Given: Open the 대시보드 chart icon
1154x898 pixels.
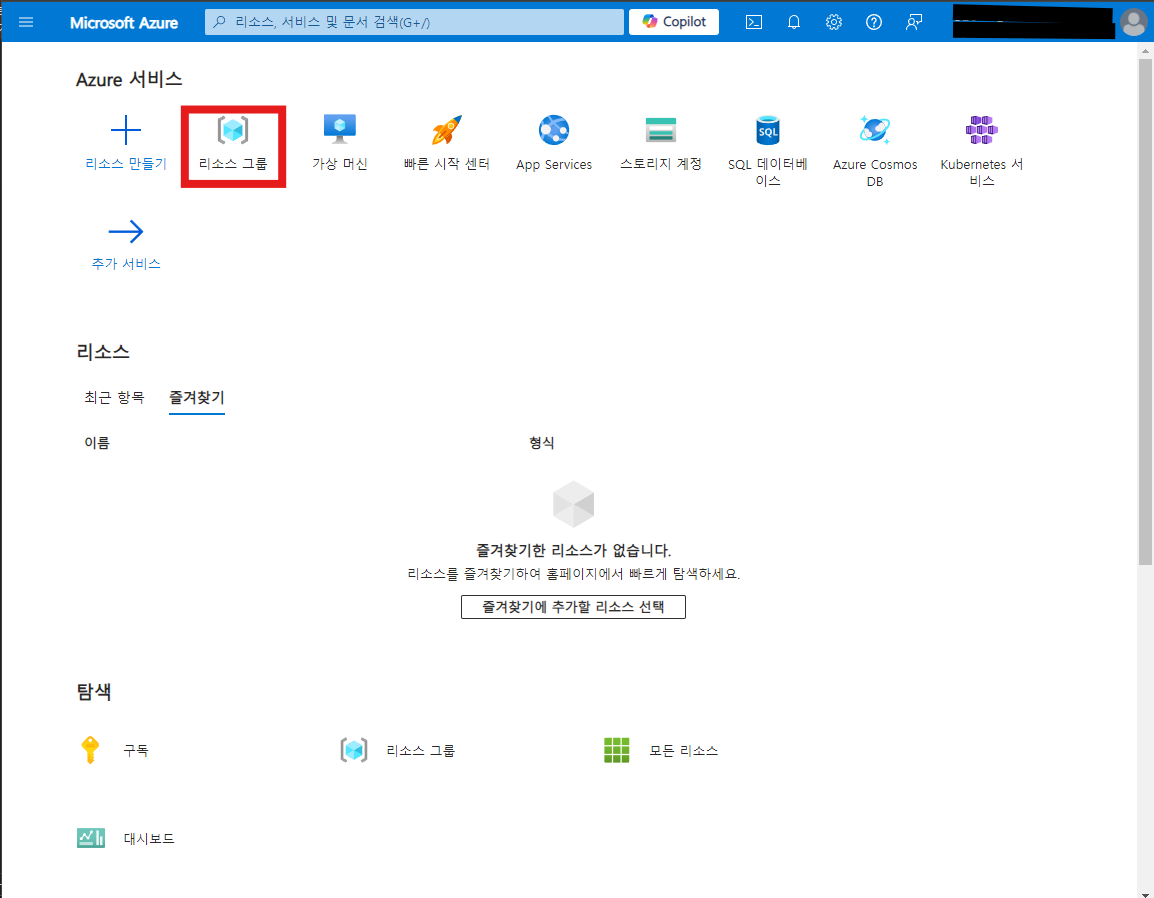Looking at the screenshot, I should click(x=91, y=838).
